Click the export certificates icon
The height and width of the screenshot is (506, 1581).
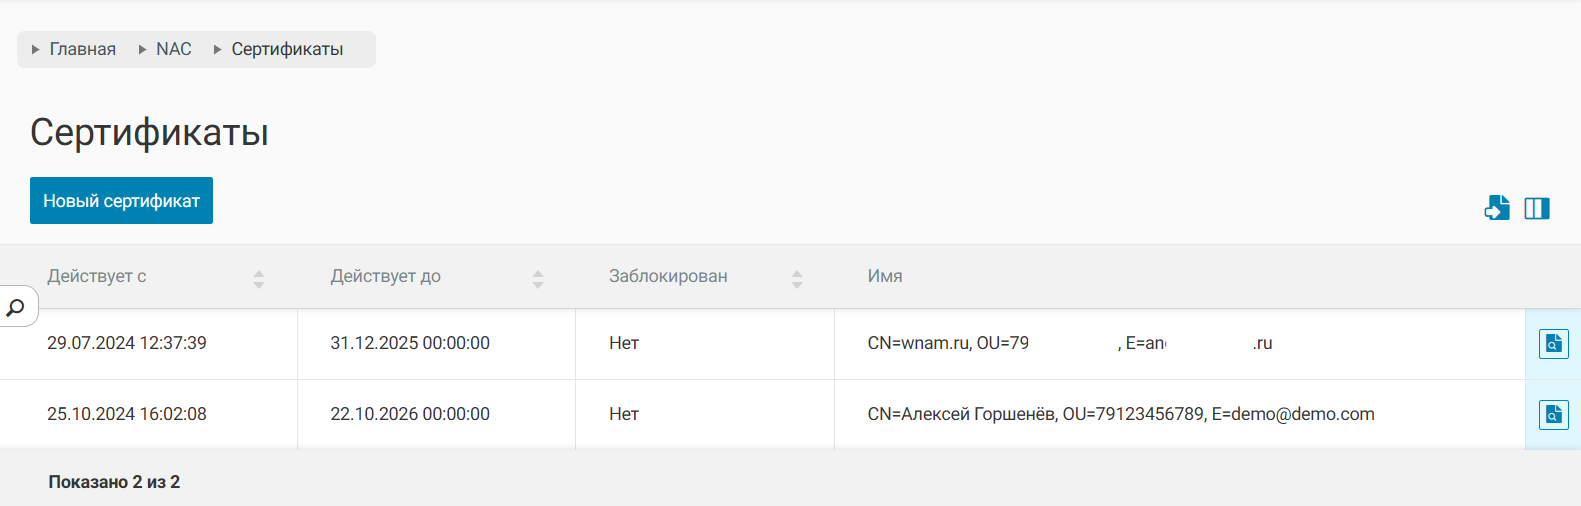click(x=1497, y=208)
